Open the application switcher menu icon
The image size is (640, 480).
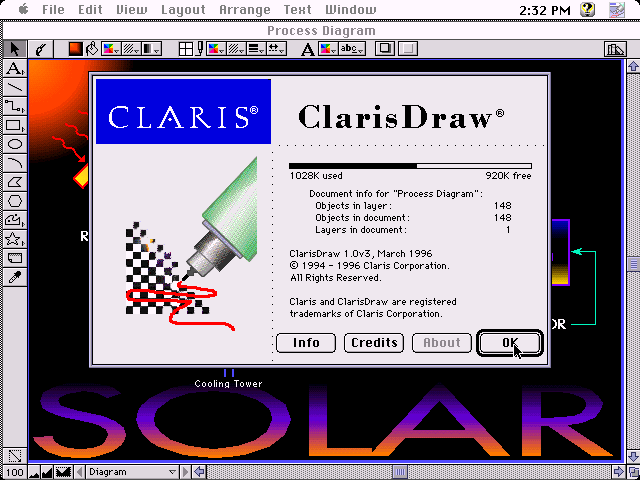tap(617, 9)
